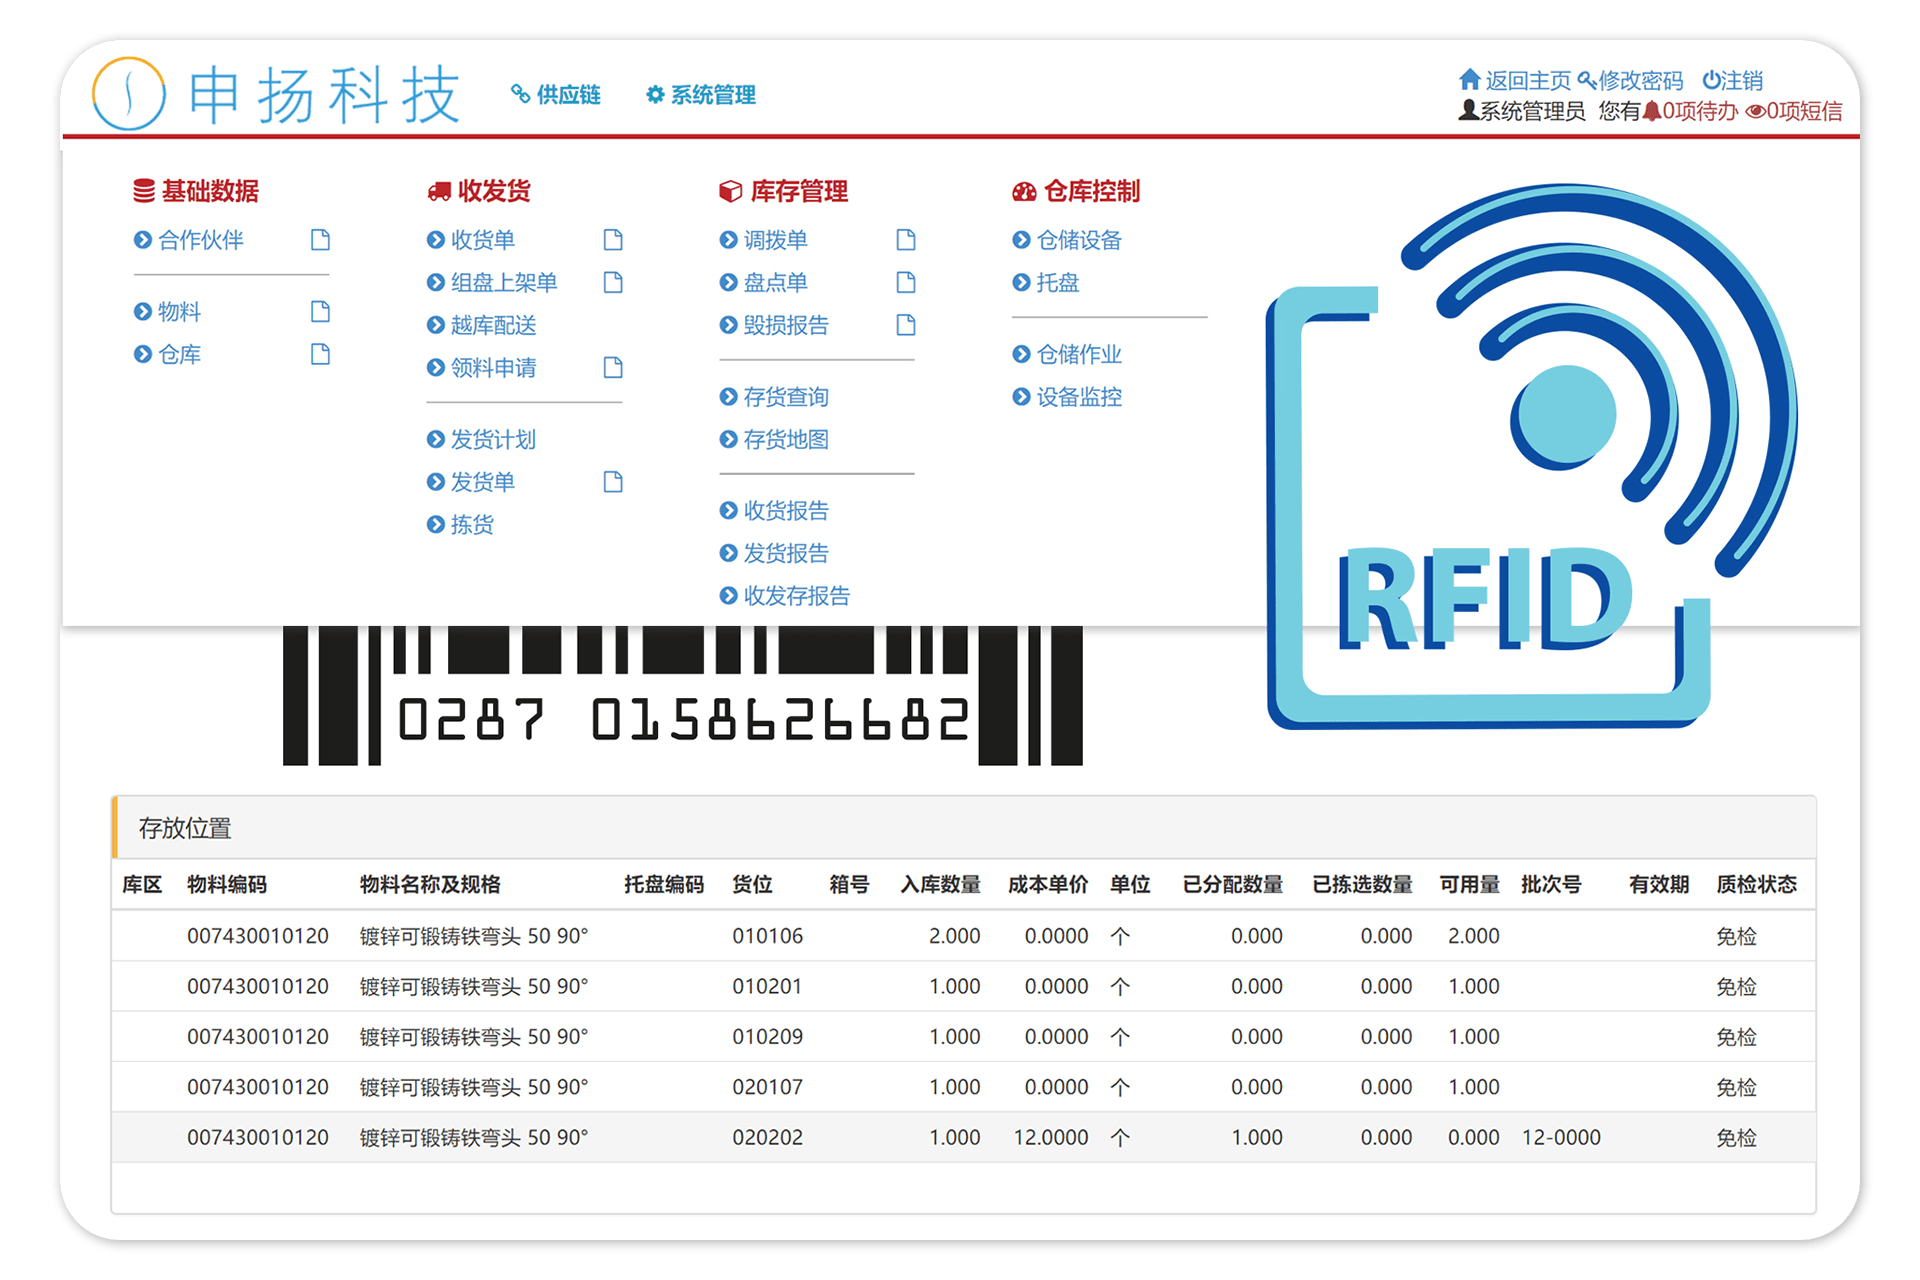
Task: Click new-document icon next to 组盘上架单
Action: pos(613,283)
